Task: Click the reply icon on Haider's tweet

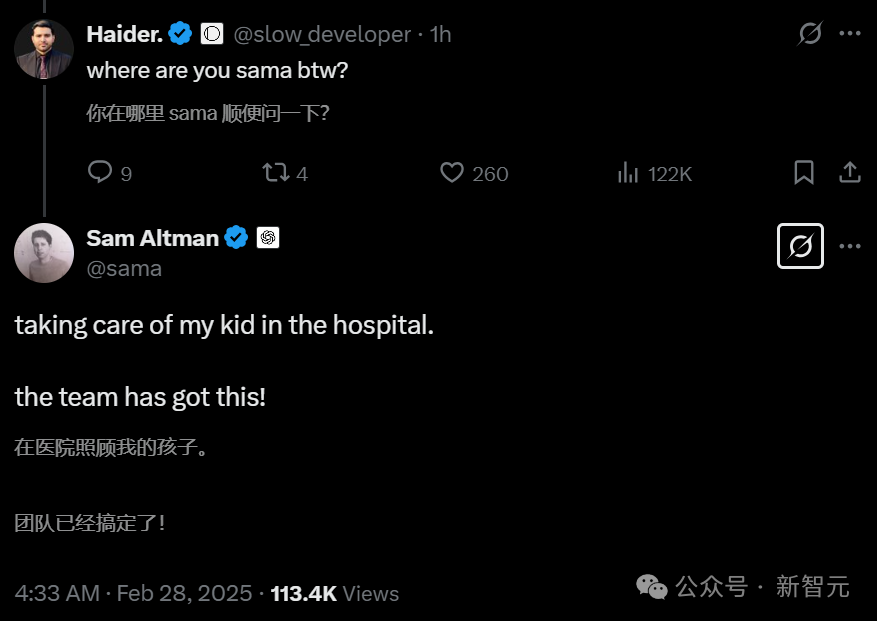Action: (x=100, y=173)
